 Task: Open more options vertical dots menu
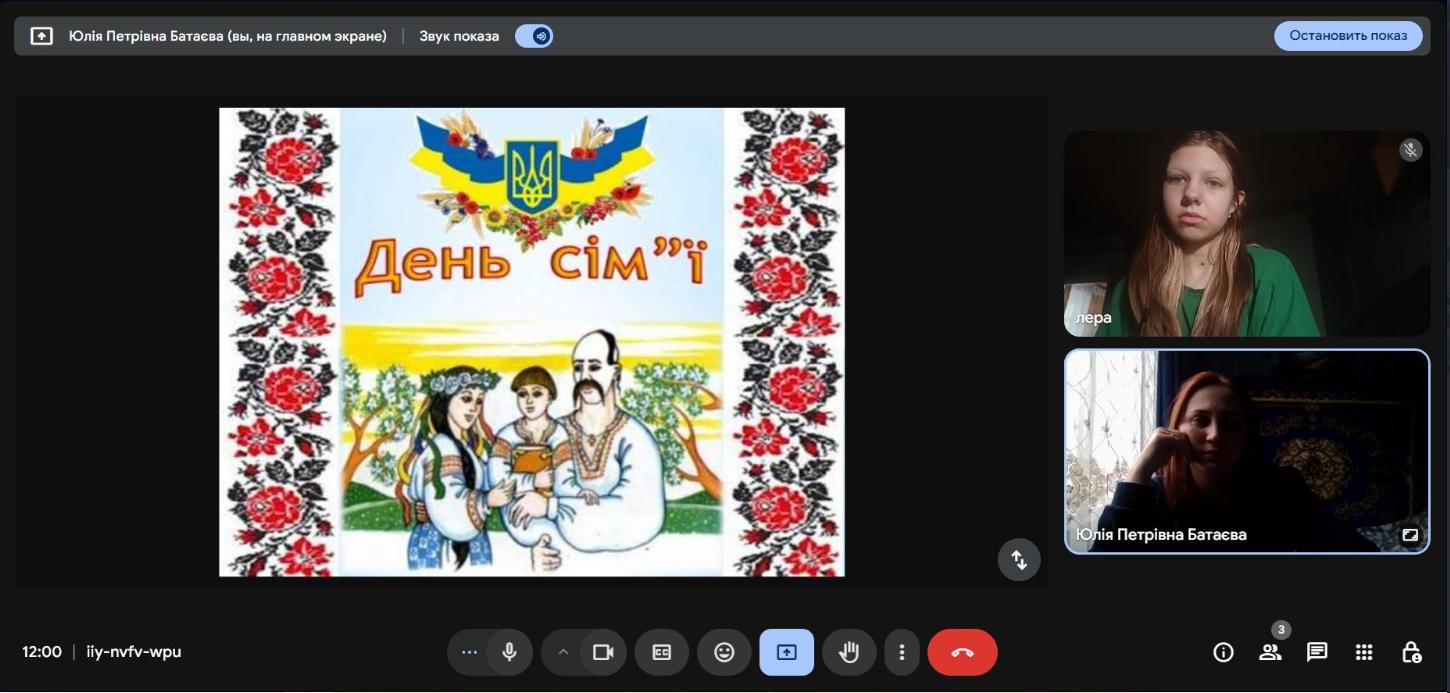pyautogui.click(x=902, y=652)
